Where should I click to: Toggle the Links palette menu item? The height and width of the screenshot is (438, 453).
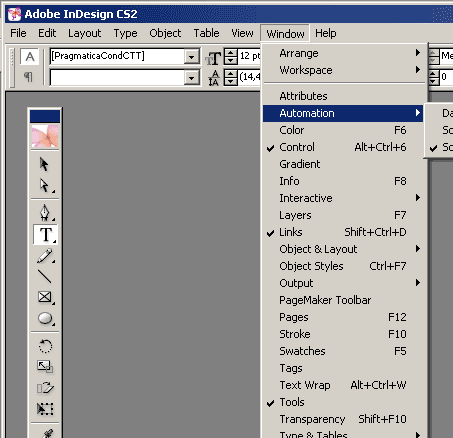tap(343, 232)
